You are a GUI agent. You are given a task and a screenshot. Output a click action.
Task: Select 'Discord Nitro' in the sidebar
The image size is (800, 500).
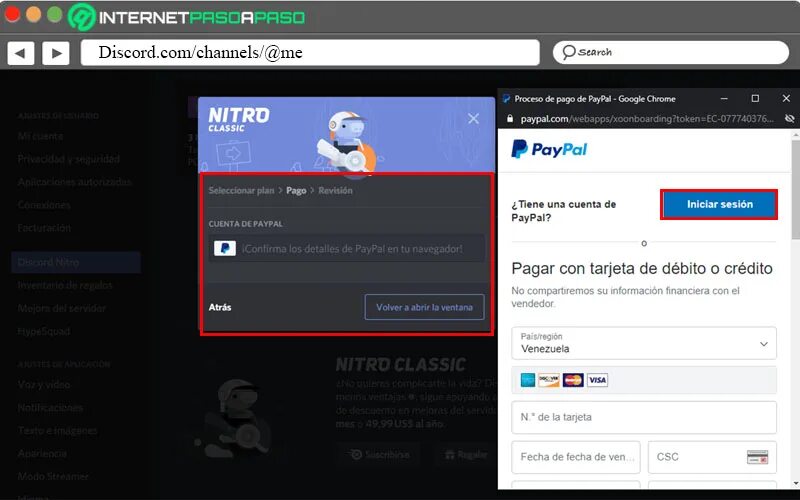[x=76, y=262]
